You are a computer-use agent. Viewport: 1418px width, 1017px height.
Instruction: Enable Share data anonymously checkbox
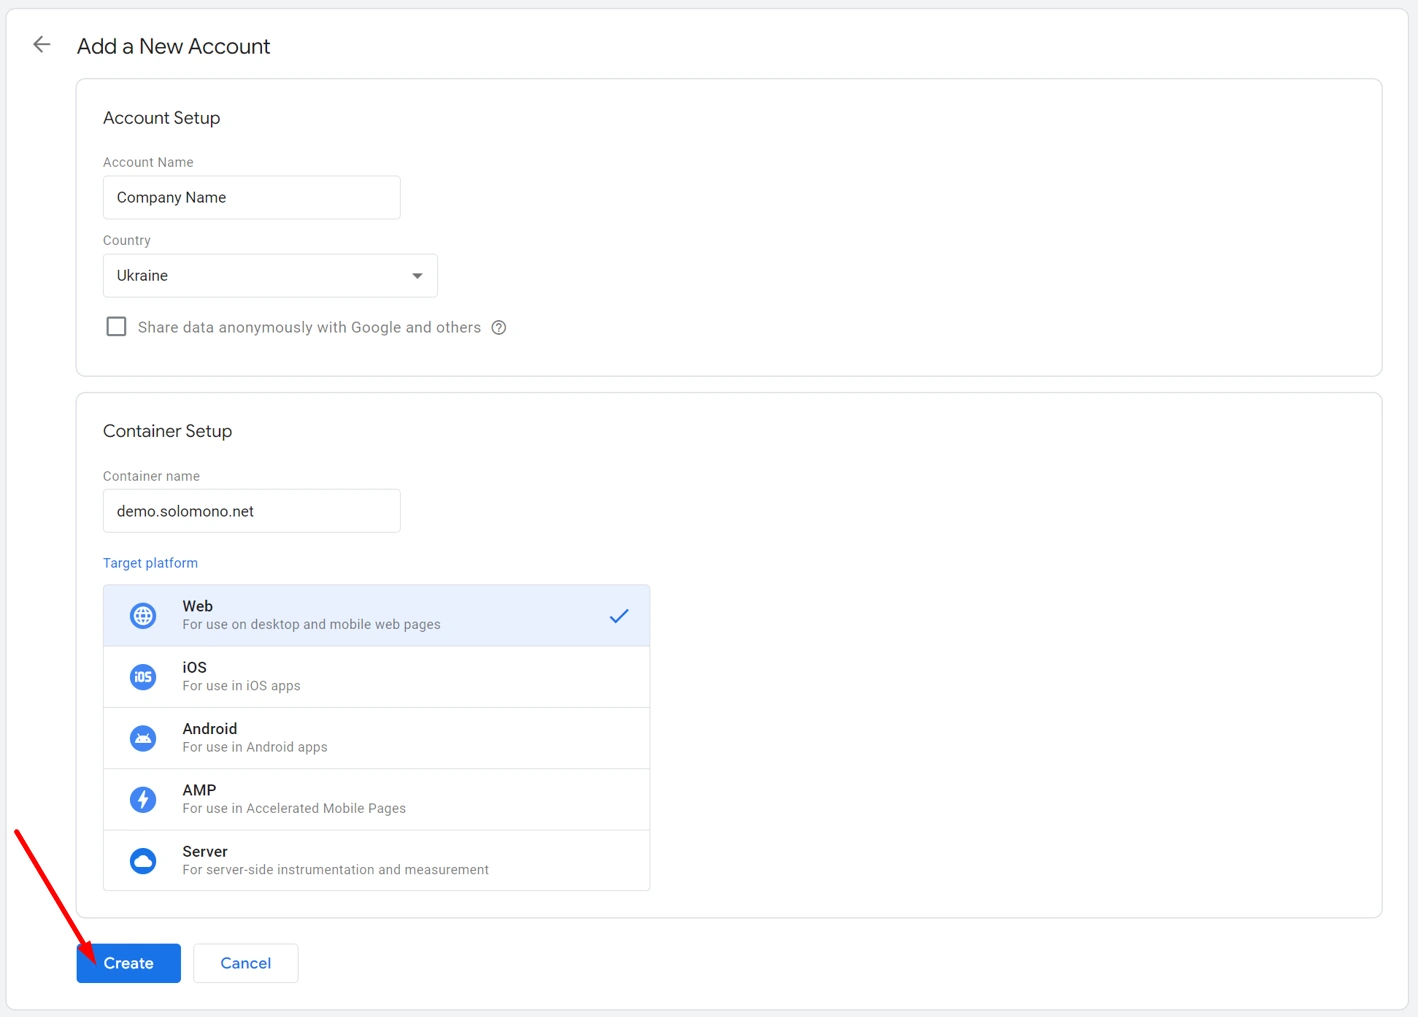(116, 327)
